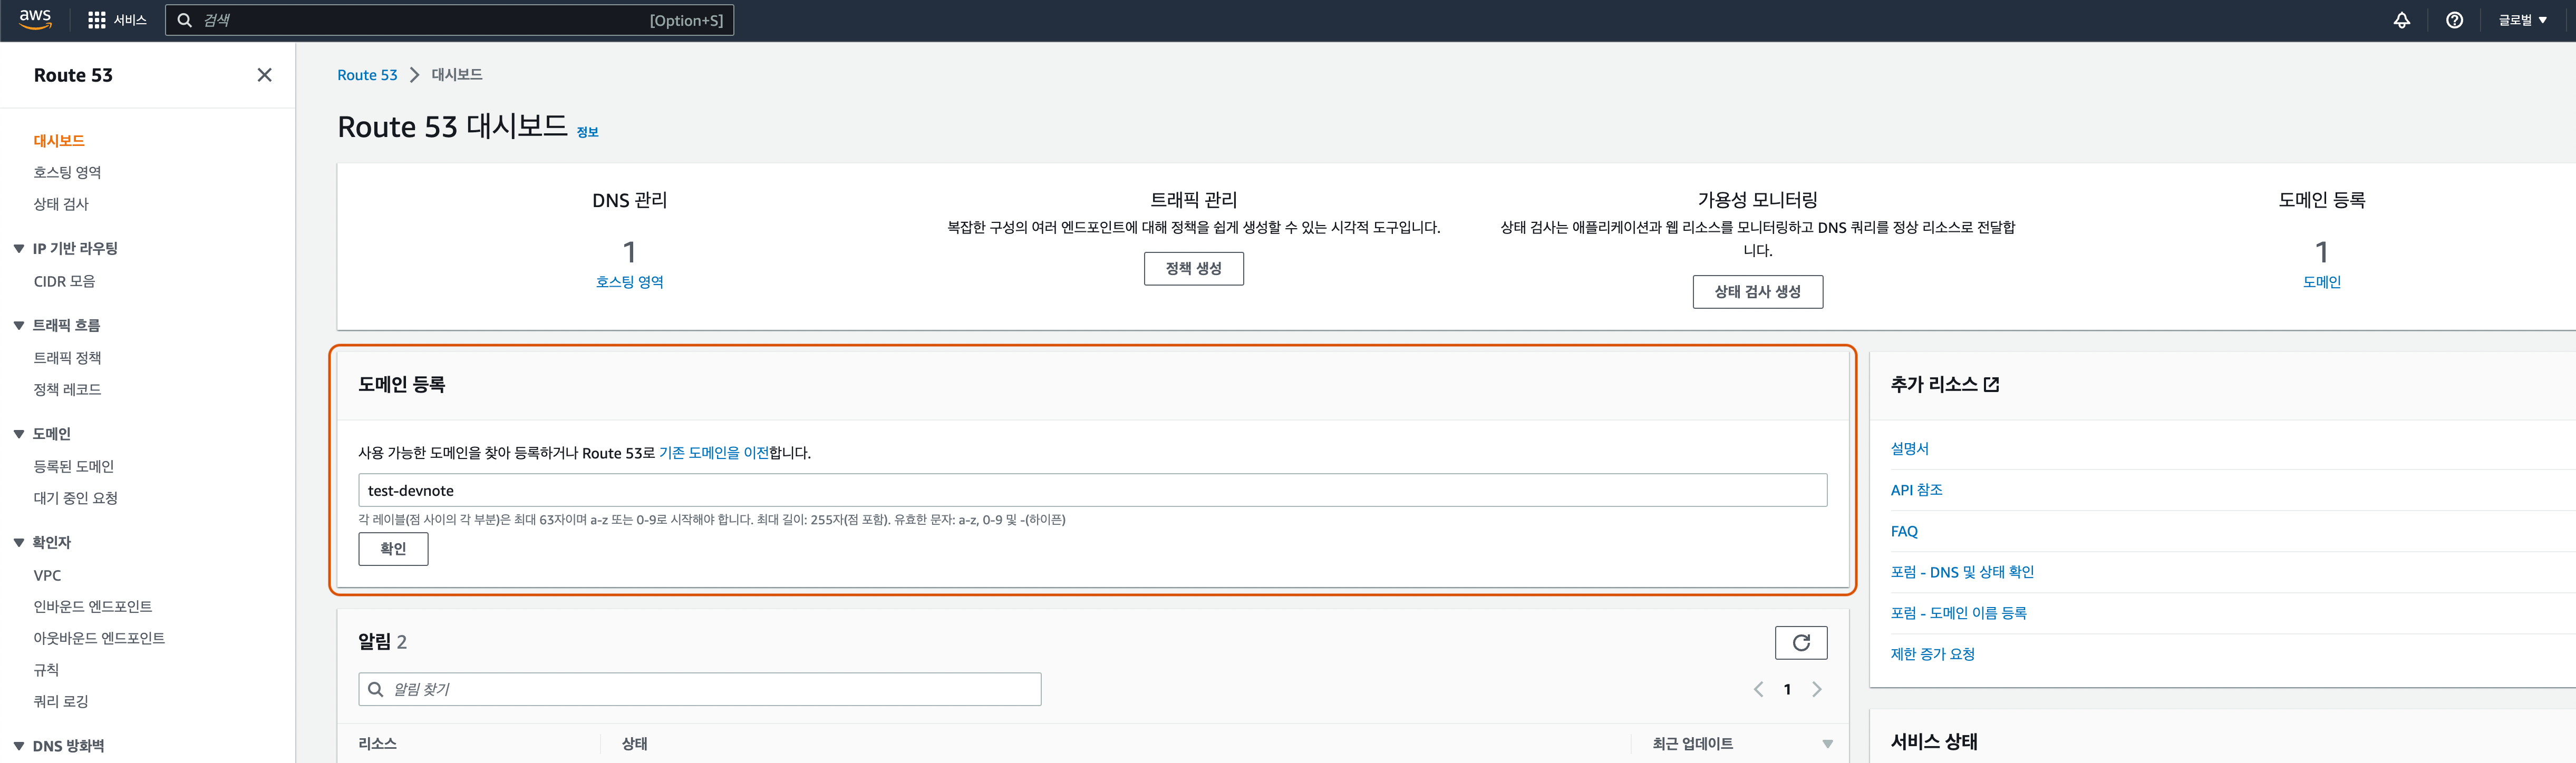Select 대시보드 in sidebar
This screenshot has height=763, width=2576.
click(x=59, y=141)
